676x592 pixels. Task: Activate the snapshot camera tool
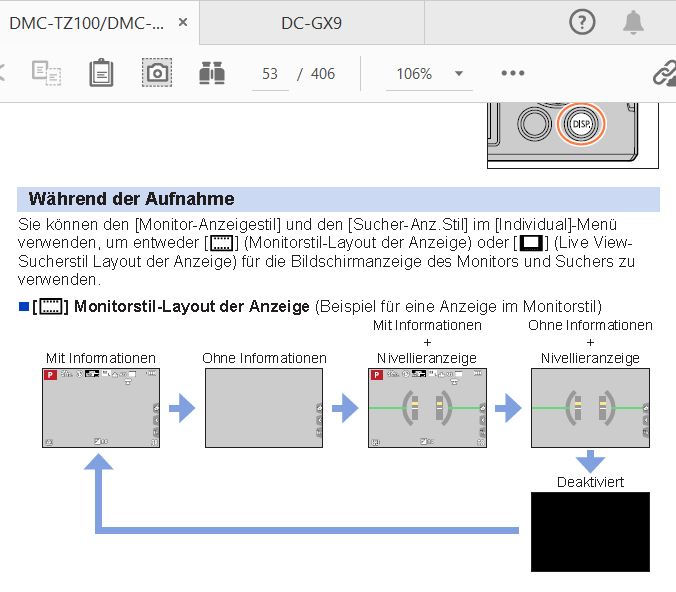157,73
